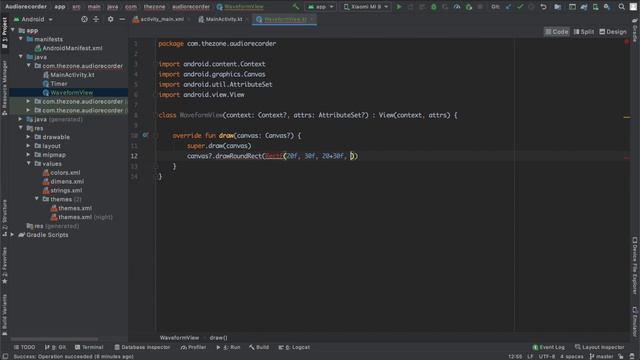The height and width of the screenshot is (360, 640).
Task: Click the override gutter icon on line 10
Action: coord(145,135)
